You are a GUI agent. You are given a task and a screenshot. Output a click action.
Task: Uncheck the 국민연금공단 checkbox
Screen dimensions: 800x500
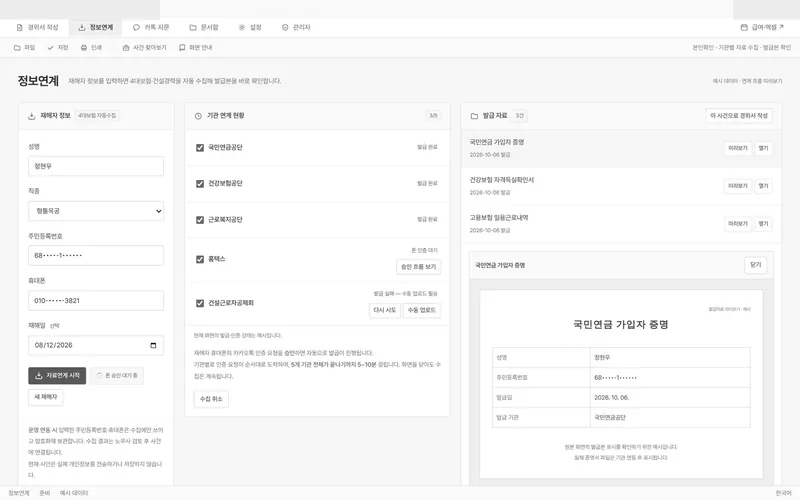pos(200,147)
